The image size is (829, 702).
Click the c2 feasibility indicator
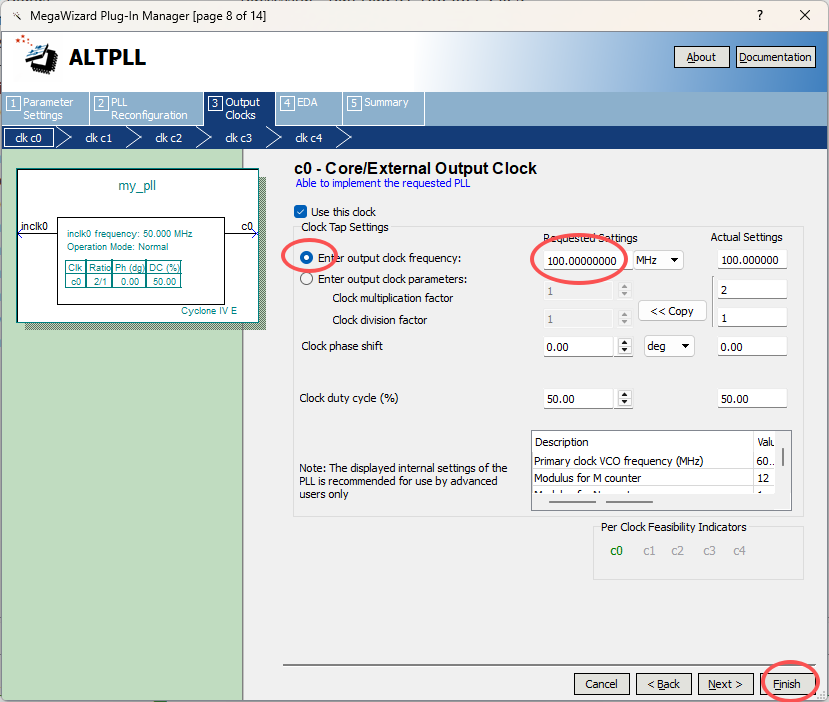[x=677, y=551]
